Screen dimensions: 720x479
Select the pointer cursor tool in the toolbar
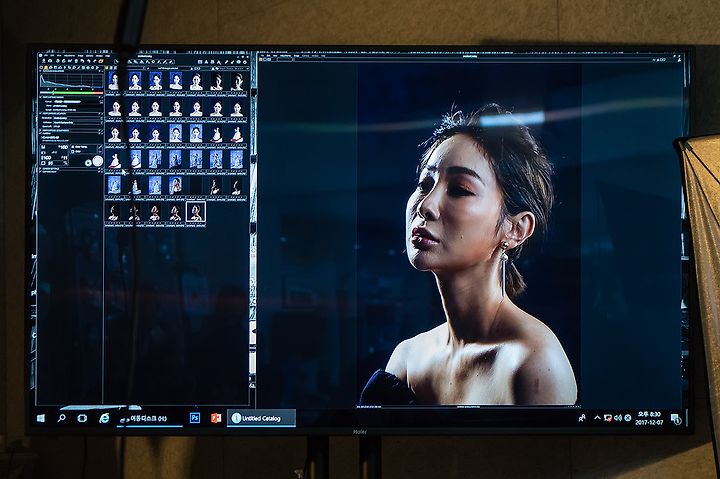[x=117, y=61]
